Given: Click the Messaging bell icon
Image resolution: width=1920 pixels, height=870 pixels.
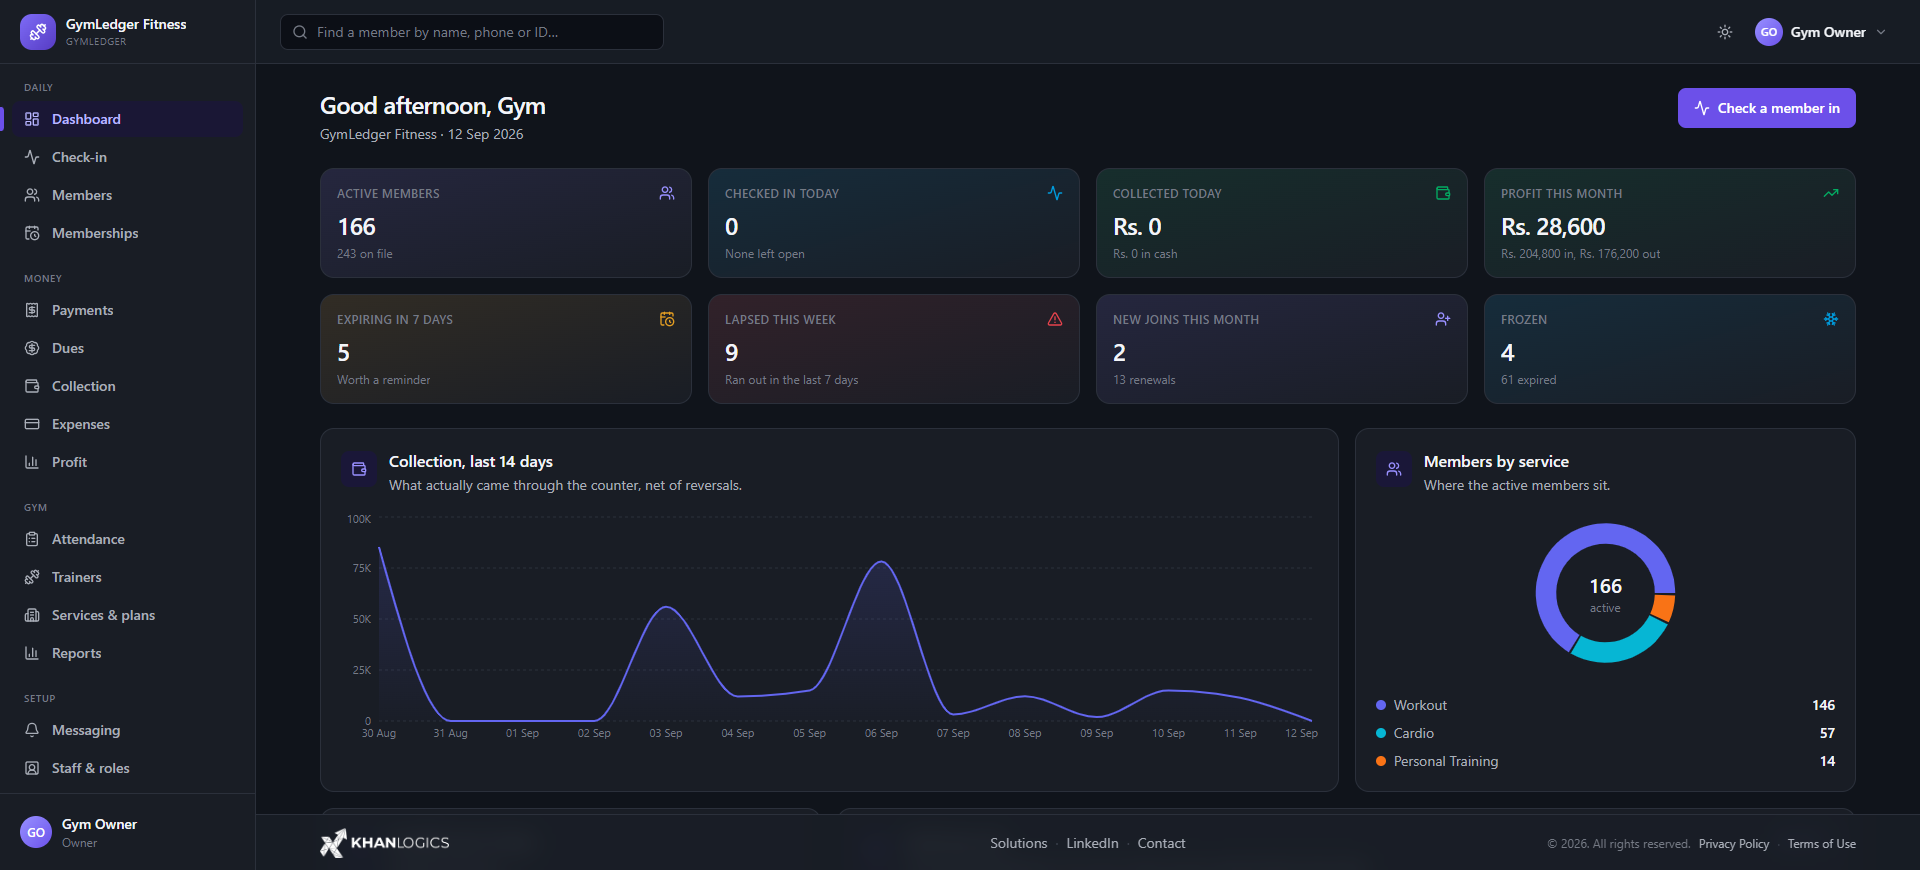Looking at the screenshot, I should 32,730.
